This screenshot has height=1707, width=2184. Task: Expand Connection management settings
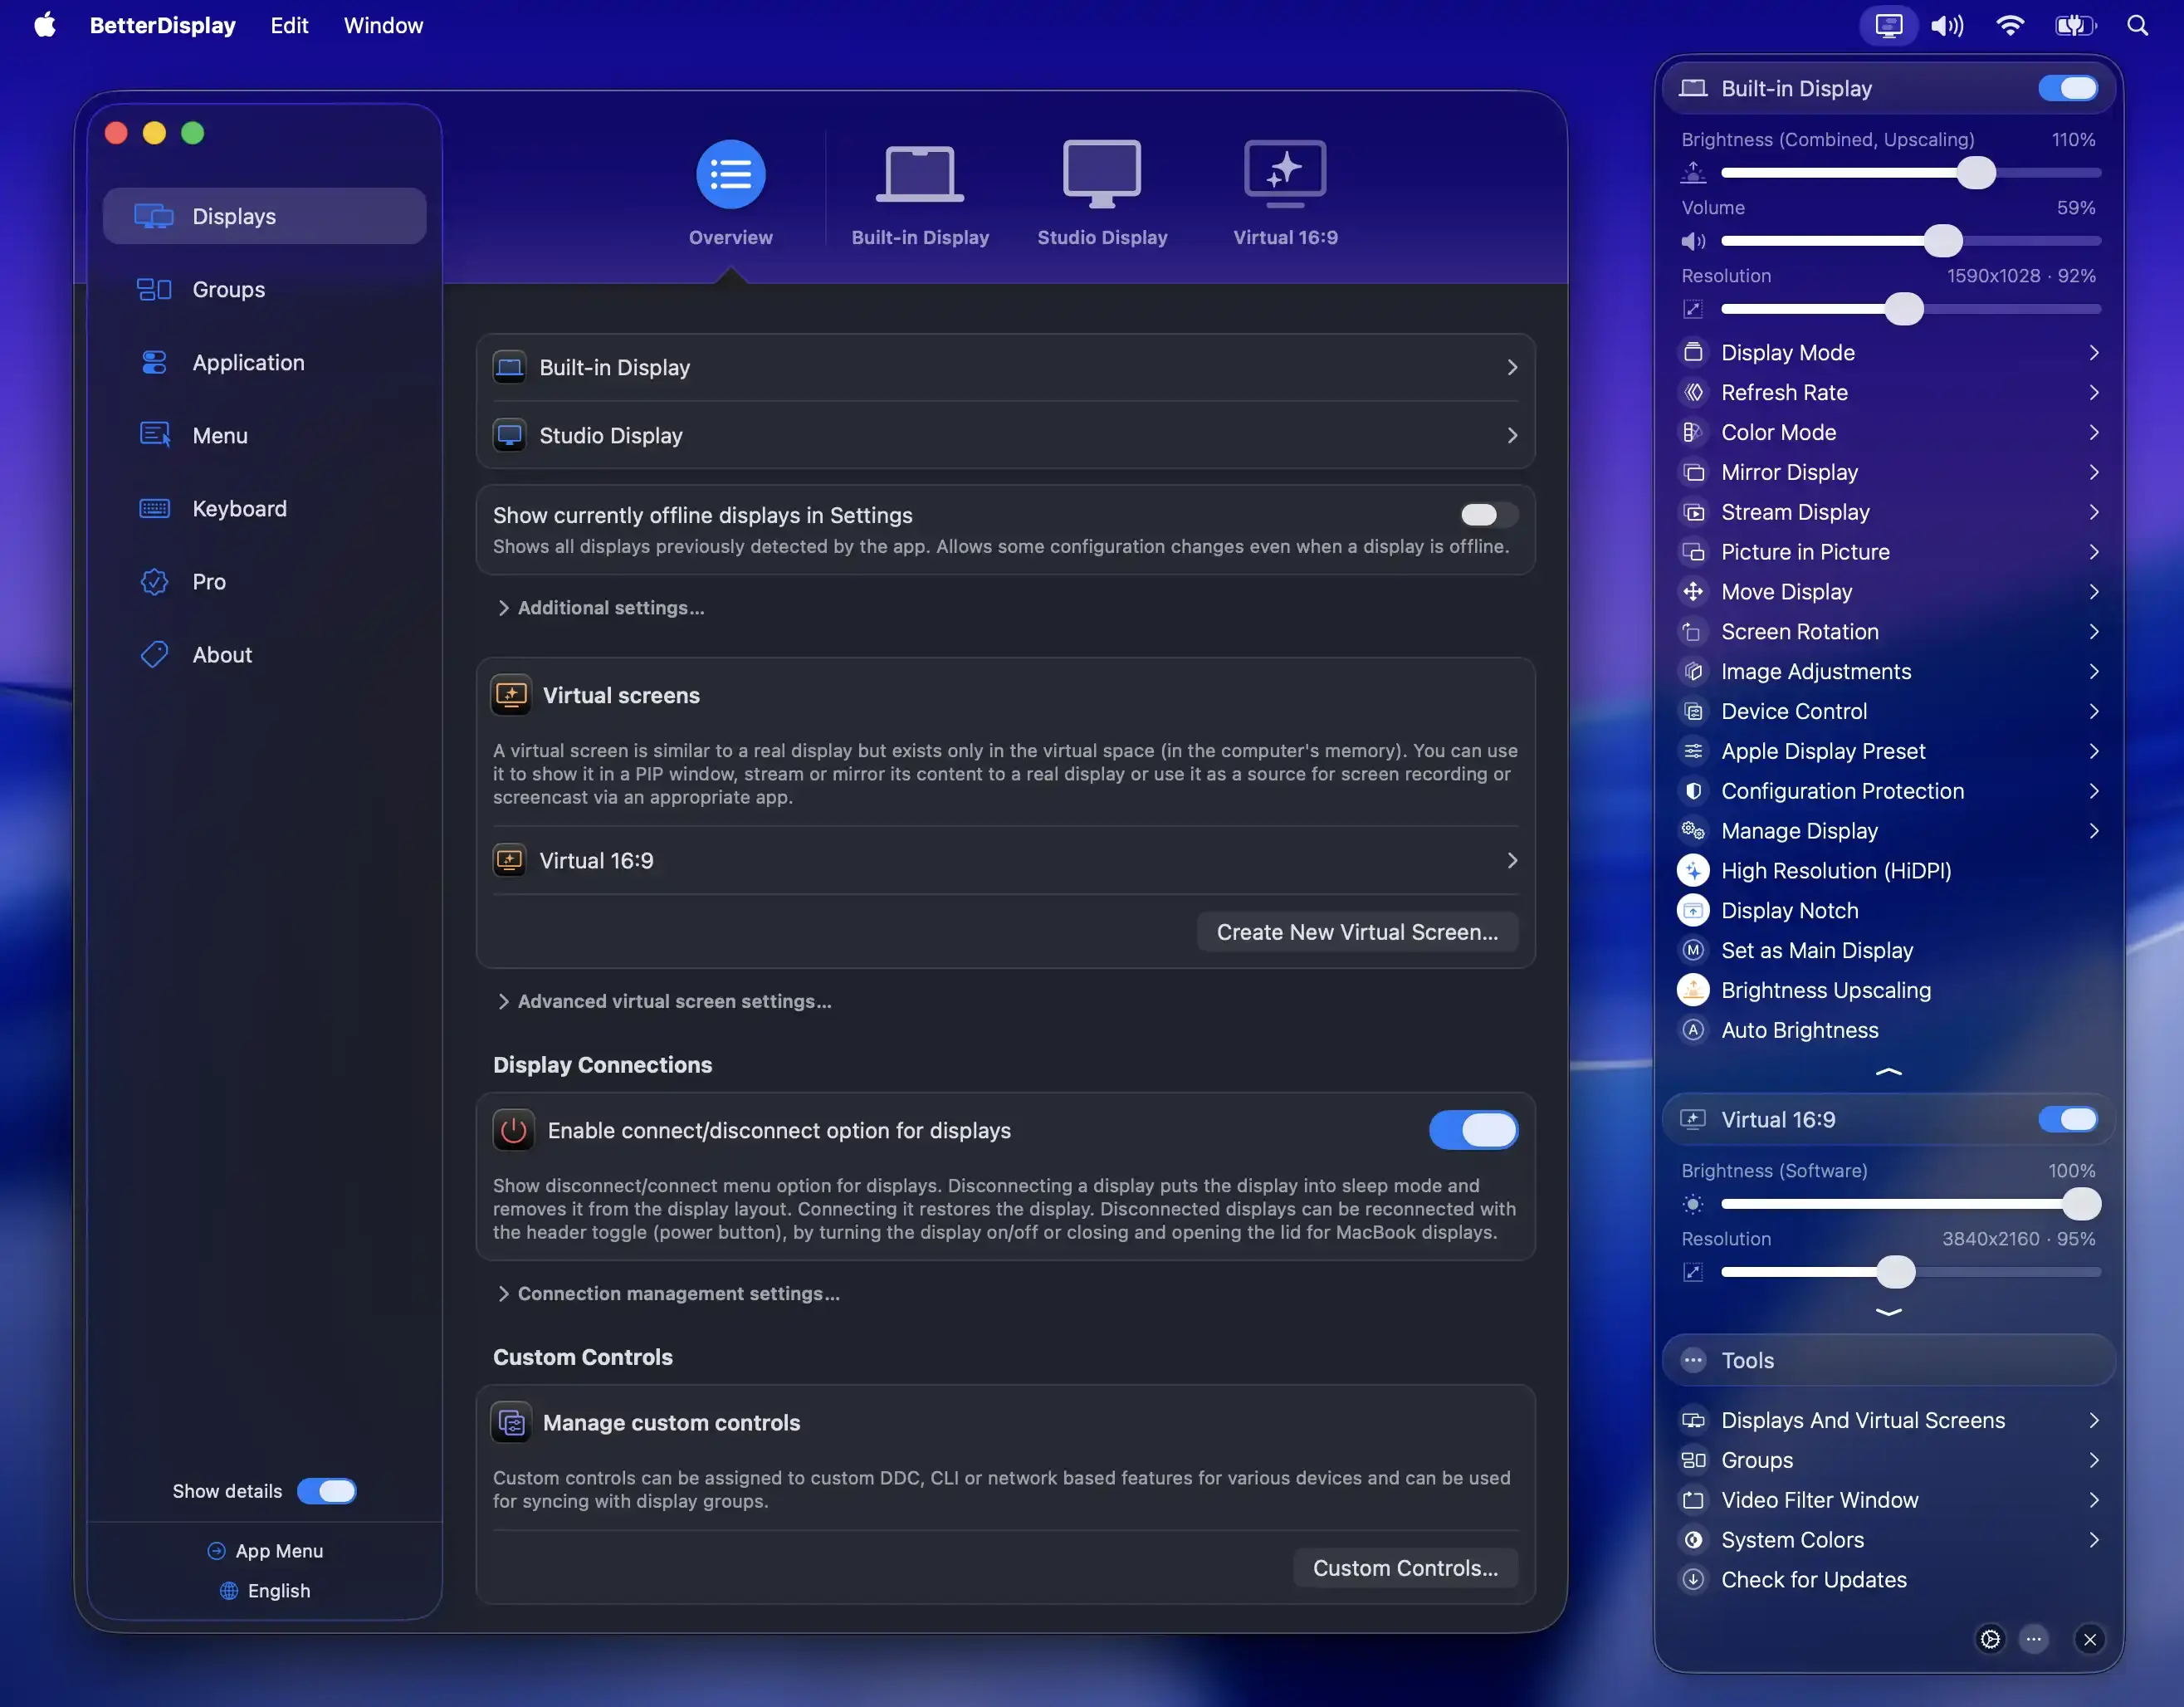coord(668,1293)
